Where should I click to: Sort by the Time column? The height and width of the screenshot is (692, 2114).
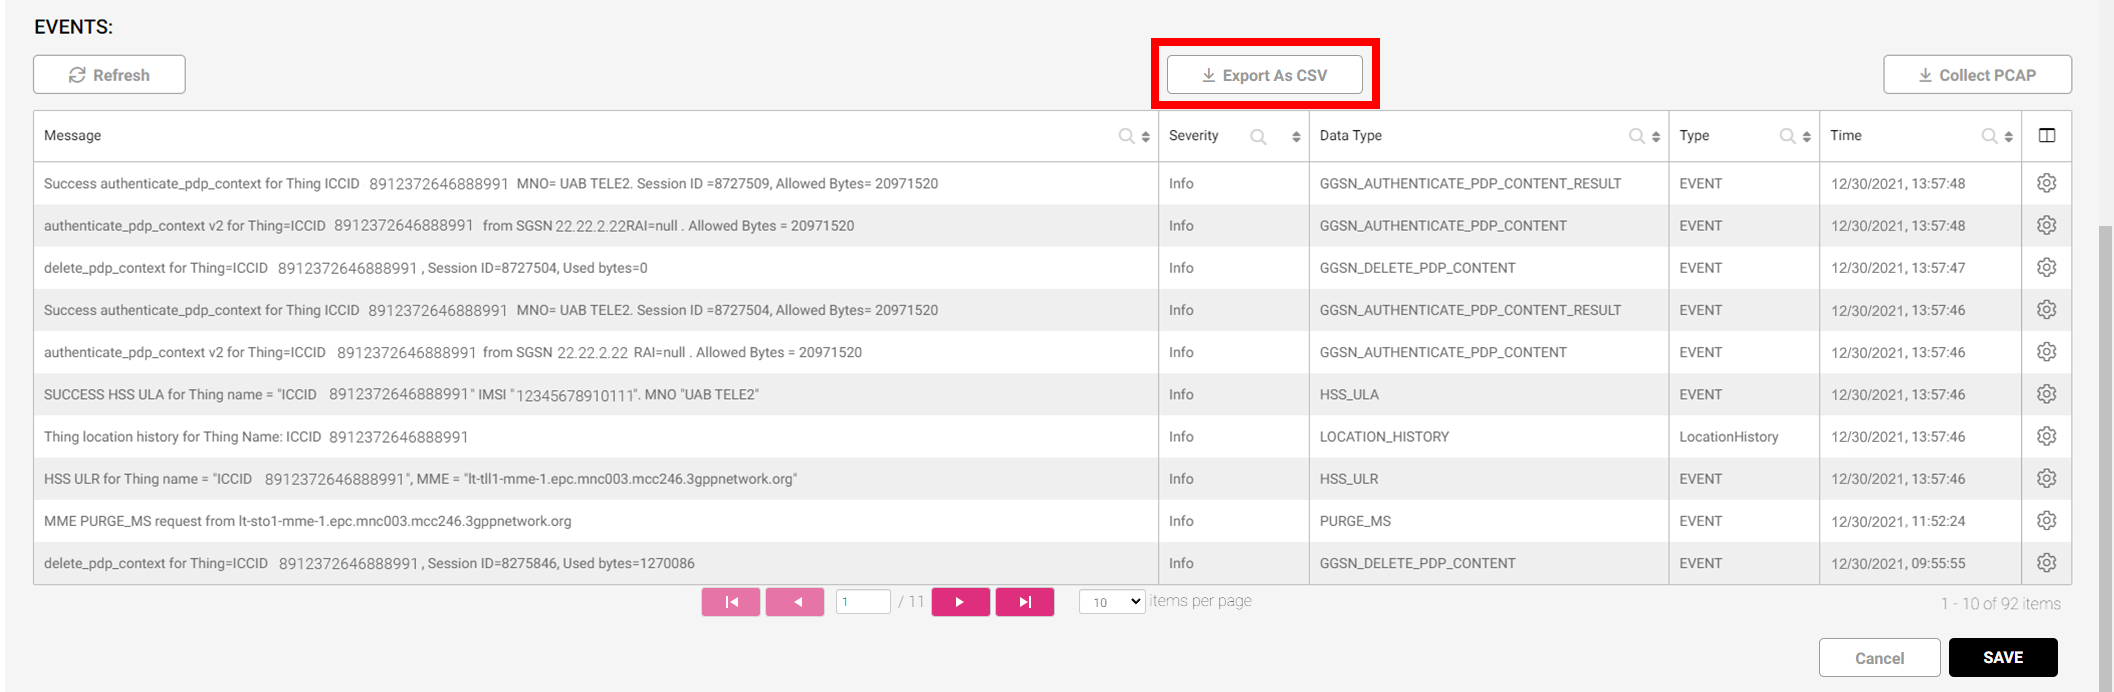click(x=2009, y=137)
